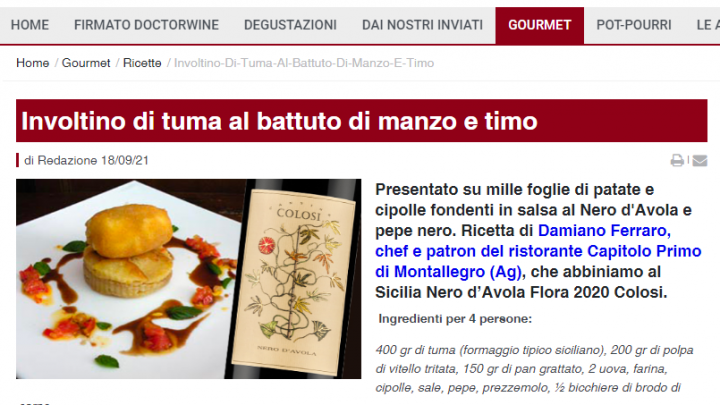Open the partially visible LE A menu item

708,25
